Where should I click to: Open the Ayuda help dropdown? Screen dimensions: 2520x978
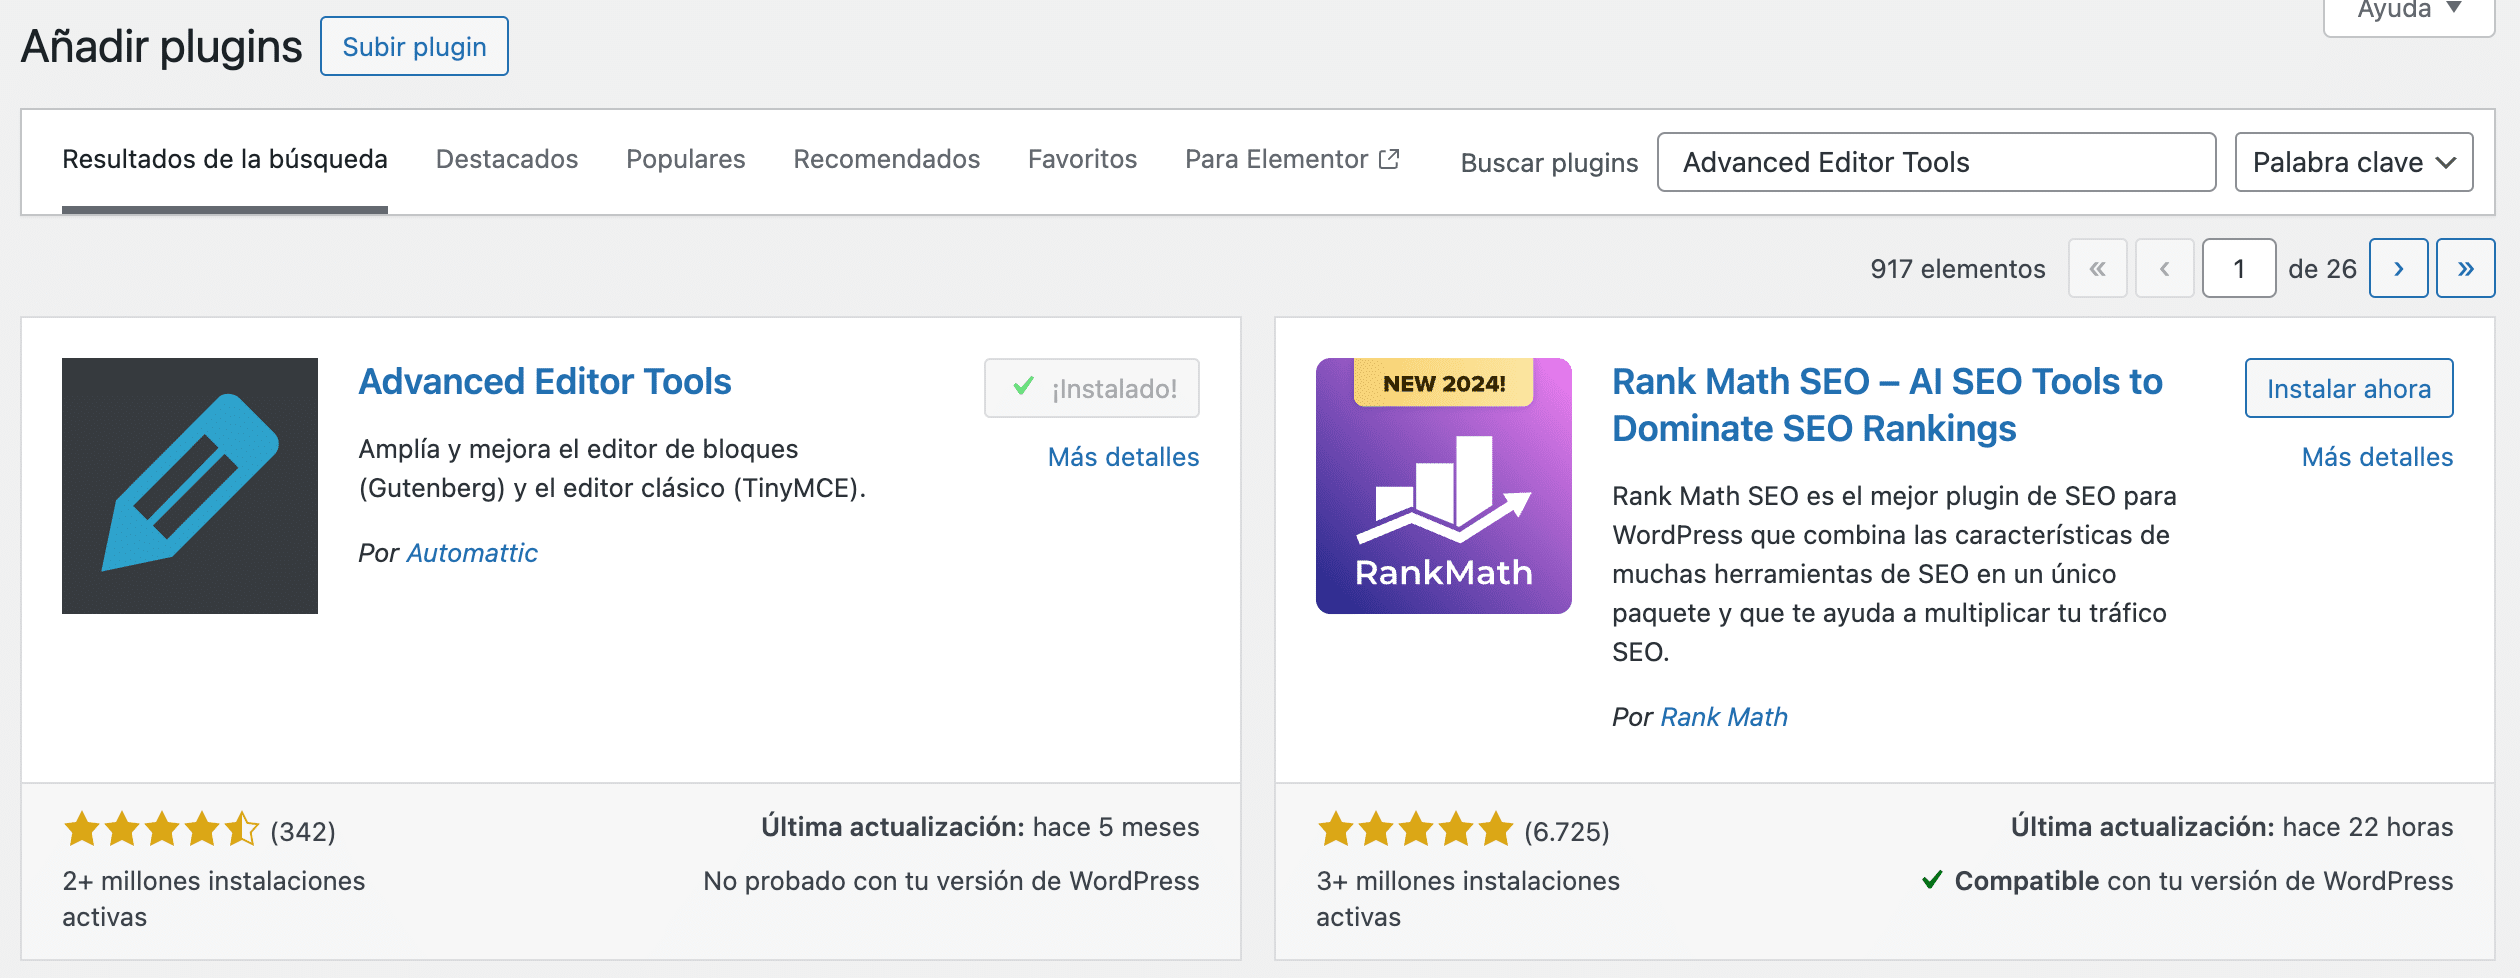click(x=2408, y=12)
